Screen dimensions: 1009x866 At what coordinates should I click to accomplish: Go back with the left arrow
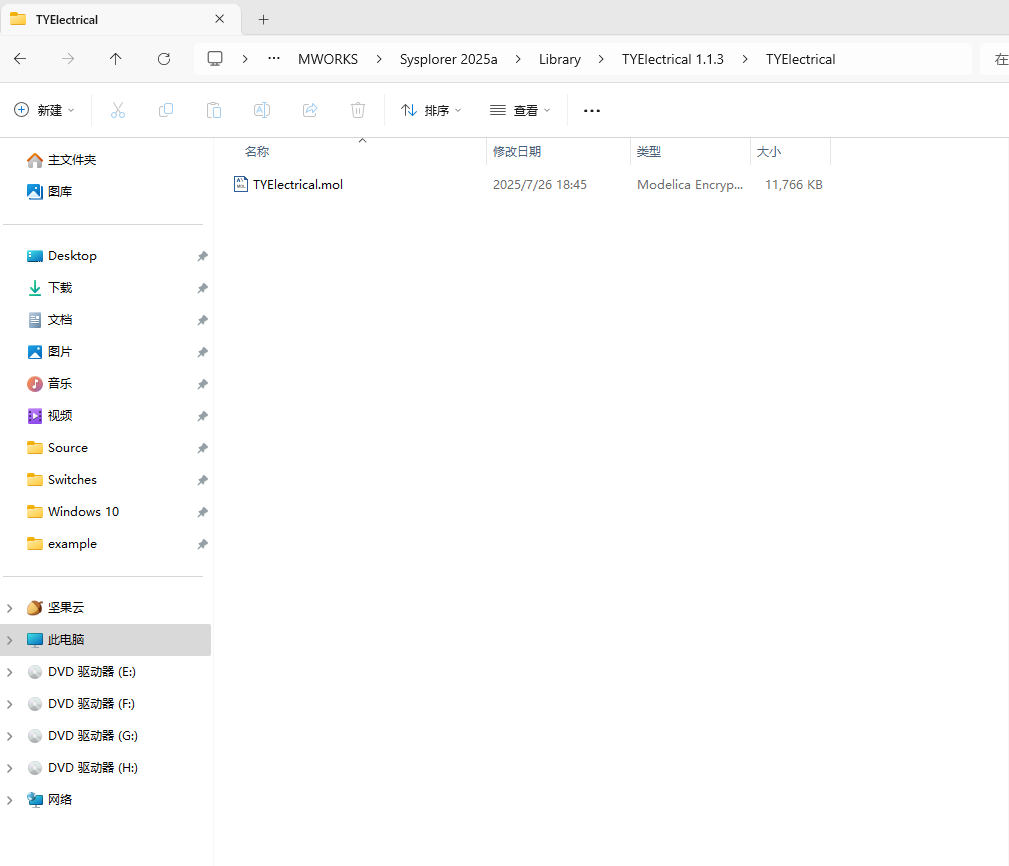pyautogui.click(x=20, y=59)
